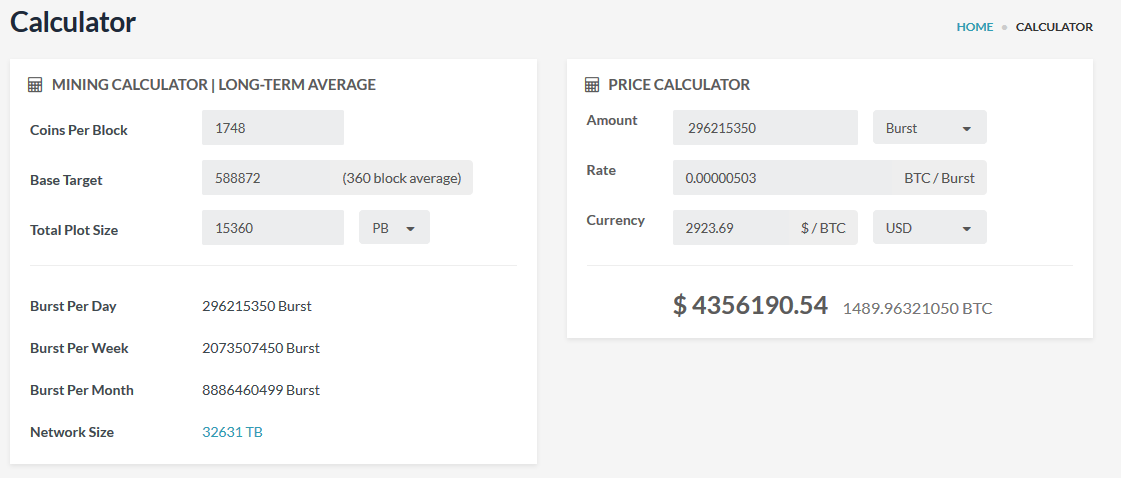Open the Burst amount unit dropdown
The height and width of the screenshot is (478, 1121).
(929, 127)
